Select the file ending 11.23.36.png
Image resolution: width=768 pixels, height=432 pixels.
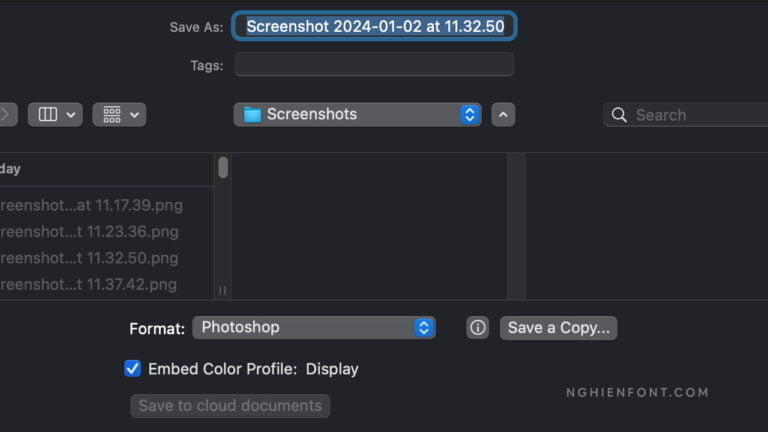tap(88, 231)
